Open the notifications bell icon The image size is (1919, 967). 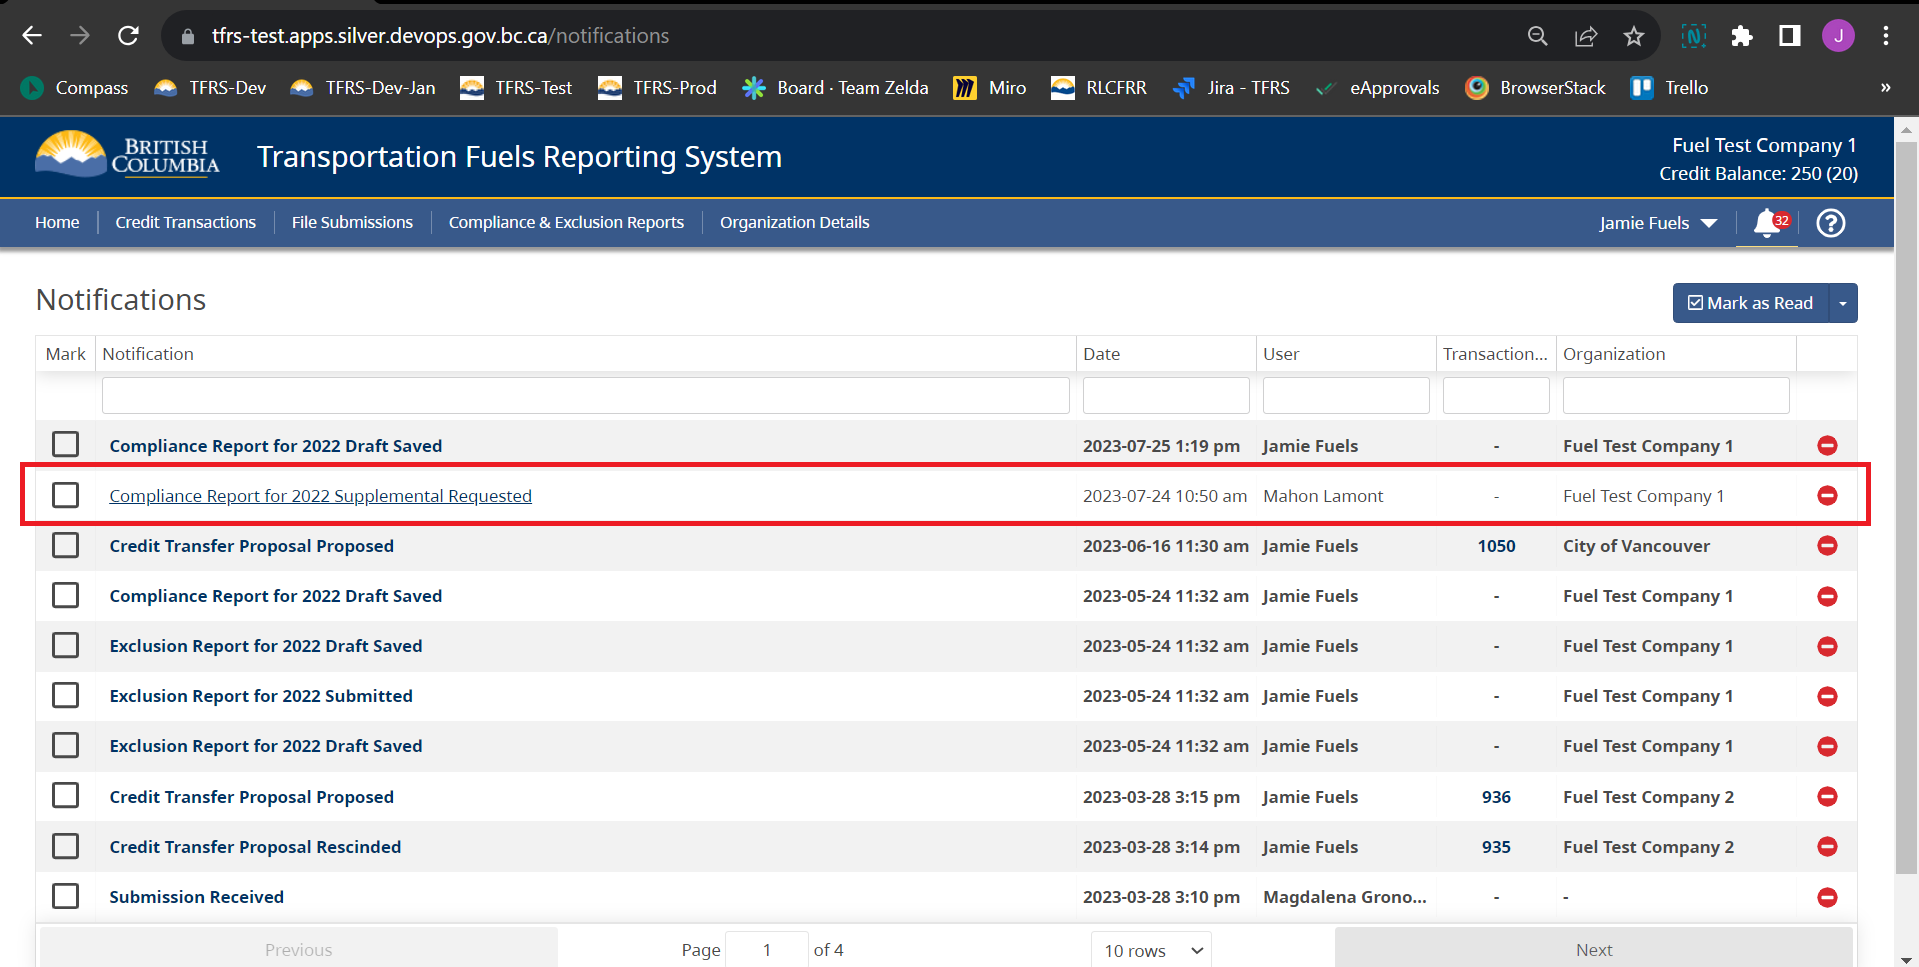pos(1768,222)
